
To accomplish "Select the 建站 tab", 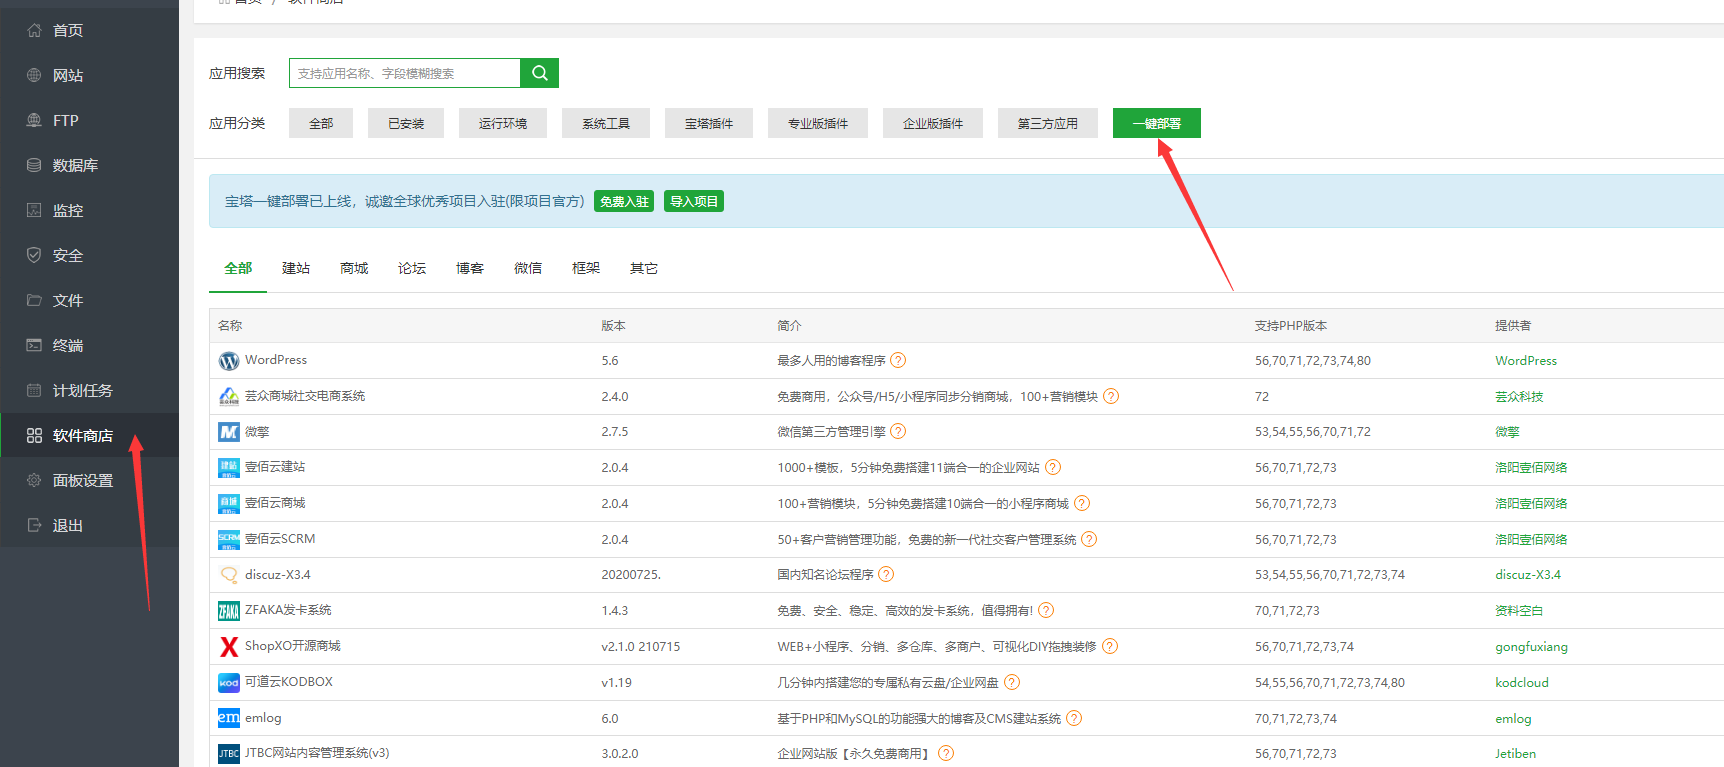I will 296,268.
